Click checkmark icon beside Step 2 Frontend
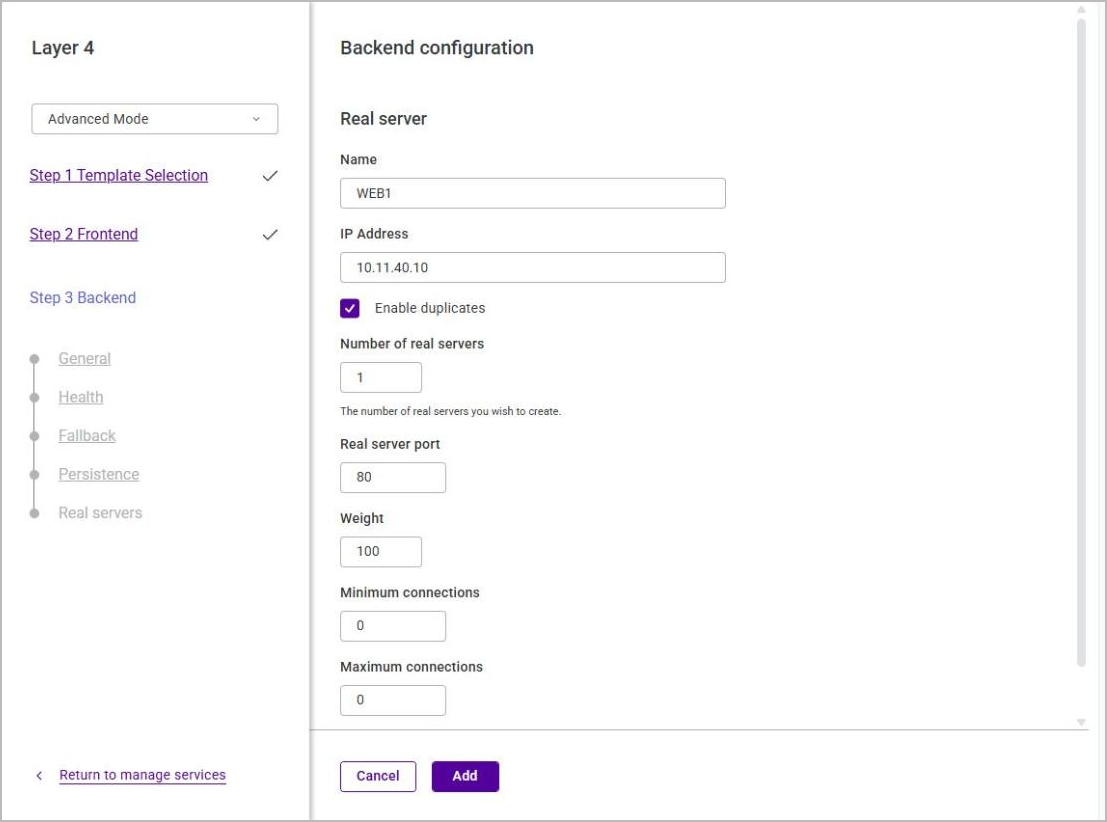Viewport: 1107px width, 822px height. [270, 234]
